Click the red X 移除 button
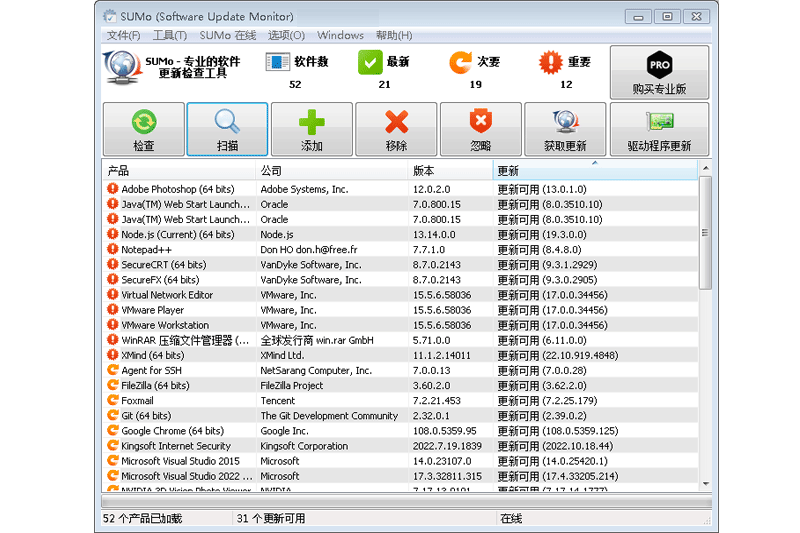Screen dimensions: 800x533 point(396,129)
